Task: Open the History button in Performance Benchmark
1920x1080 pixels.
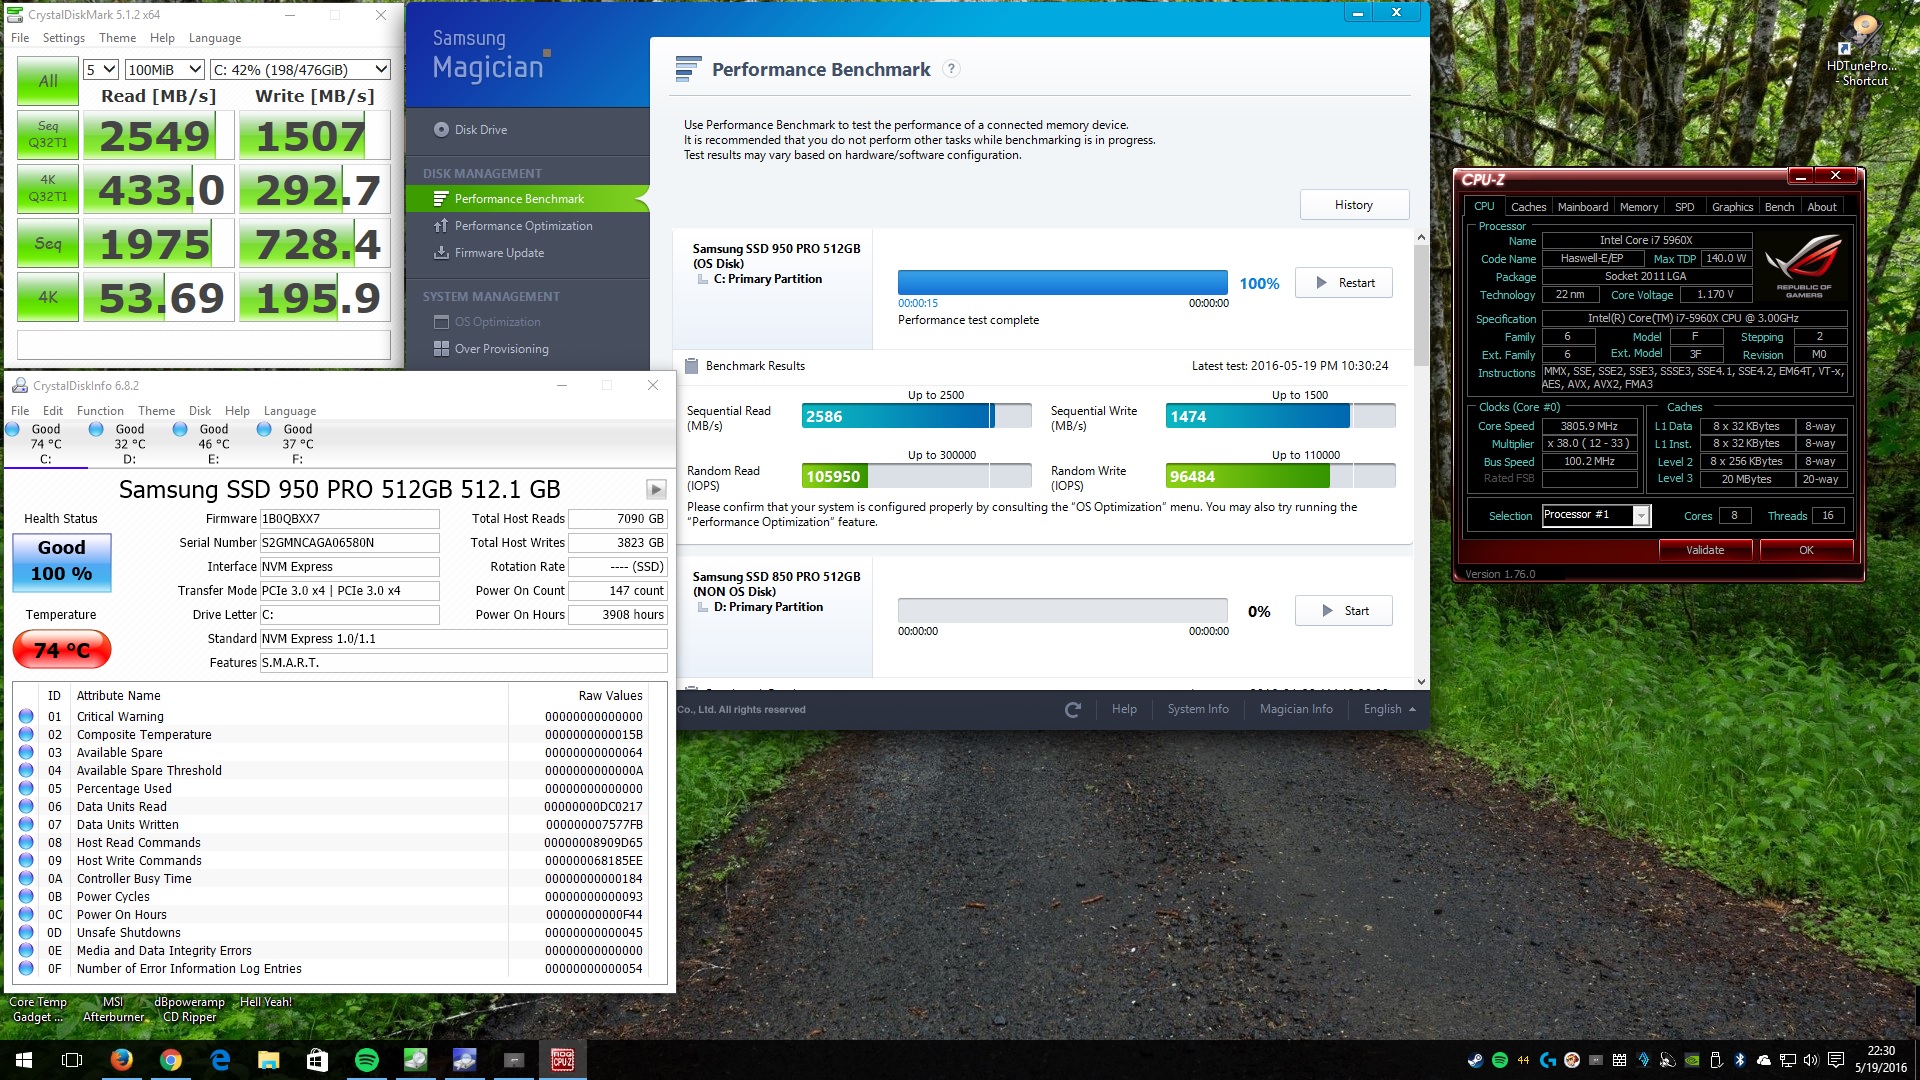Action: tap(1354, 205)
